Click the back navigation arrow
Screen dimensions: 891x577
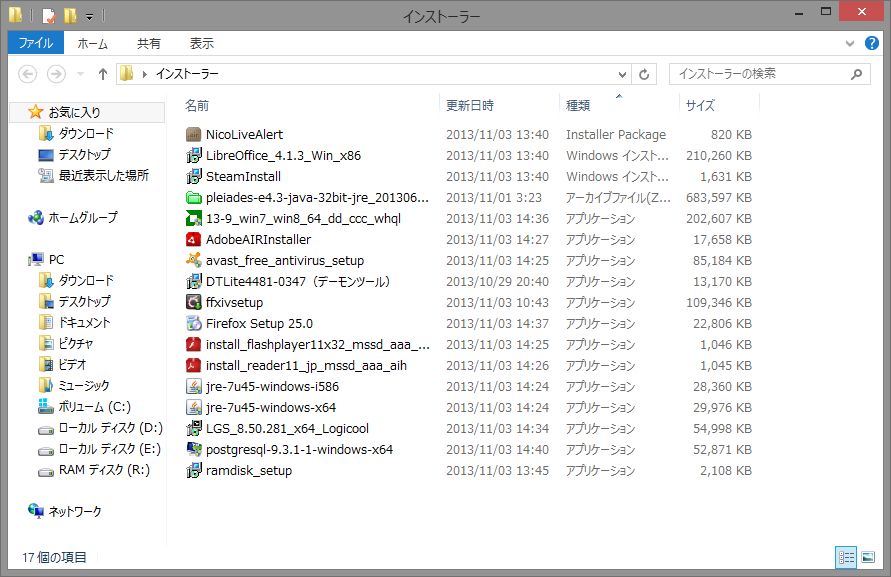click(x=28, y=74)
